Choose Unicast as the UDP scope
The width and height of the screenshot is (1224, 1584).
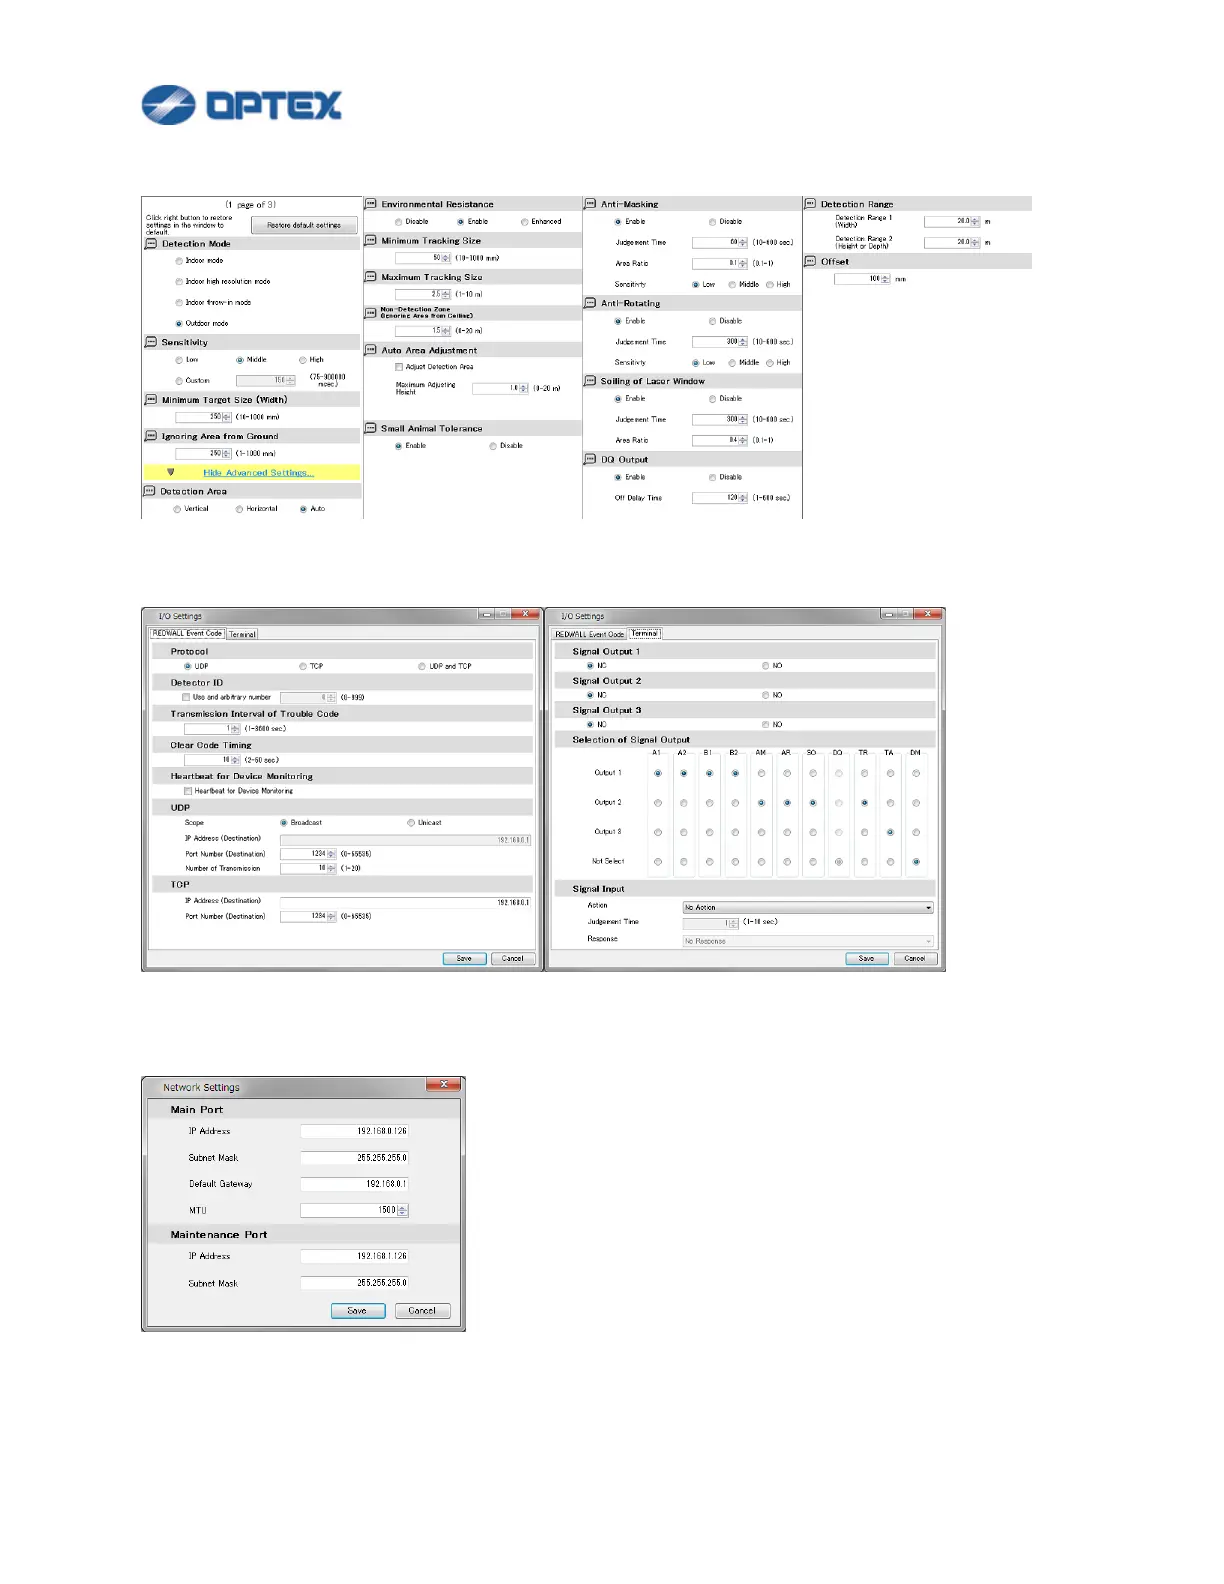coord(411,823)
